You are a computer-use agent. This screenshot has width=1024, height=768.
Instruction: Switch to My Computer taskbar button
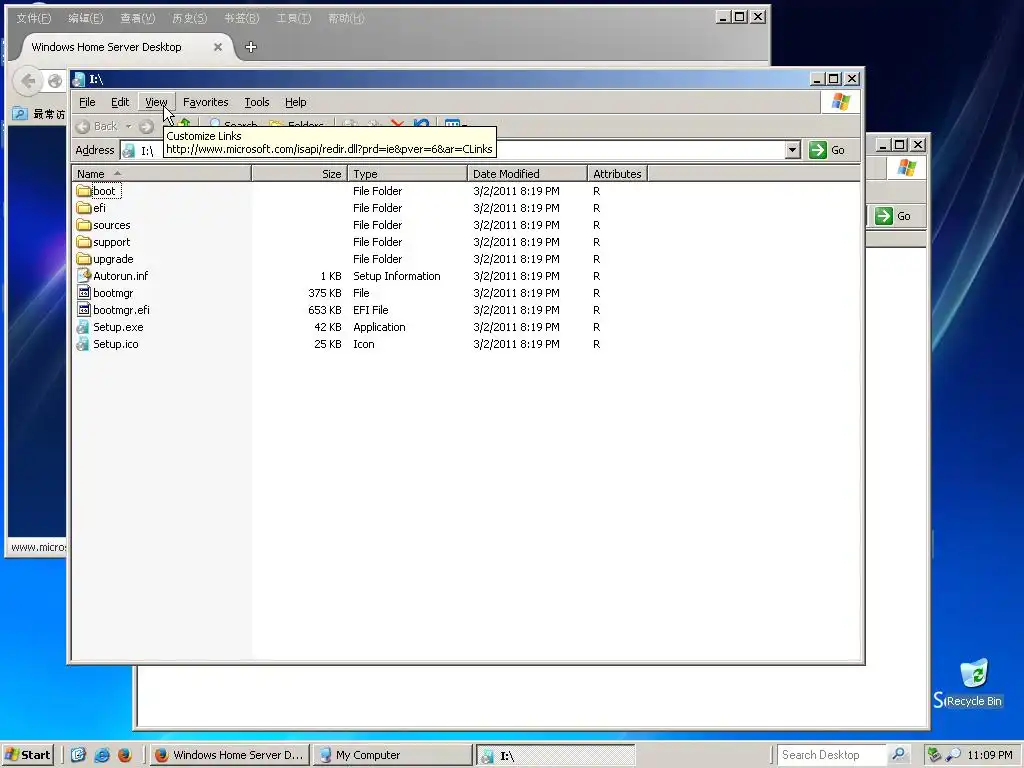click(x=392, y=755)
